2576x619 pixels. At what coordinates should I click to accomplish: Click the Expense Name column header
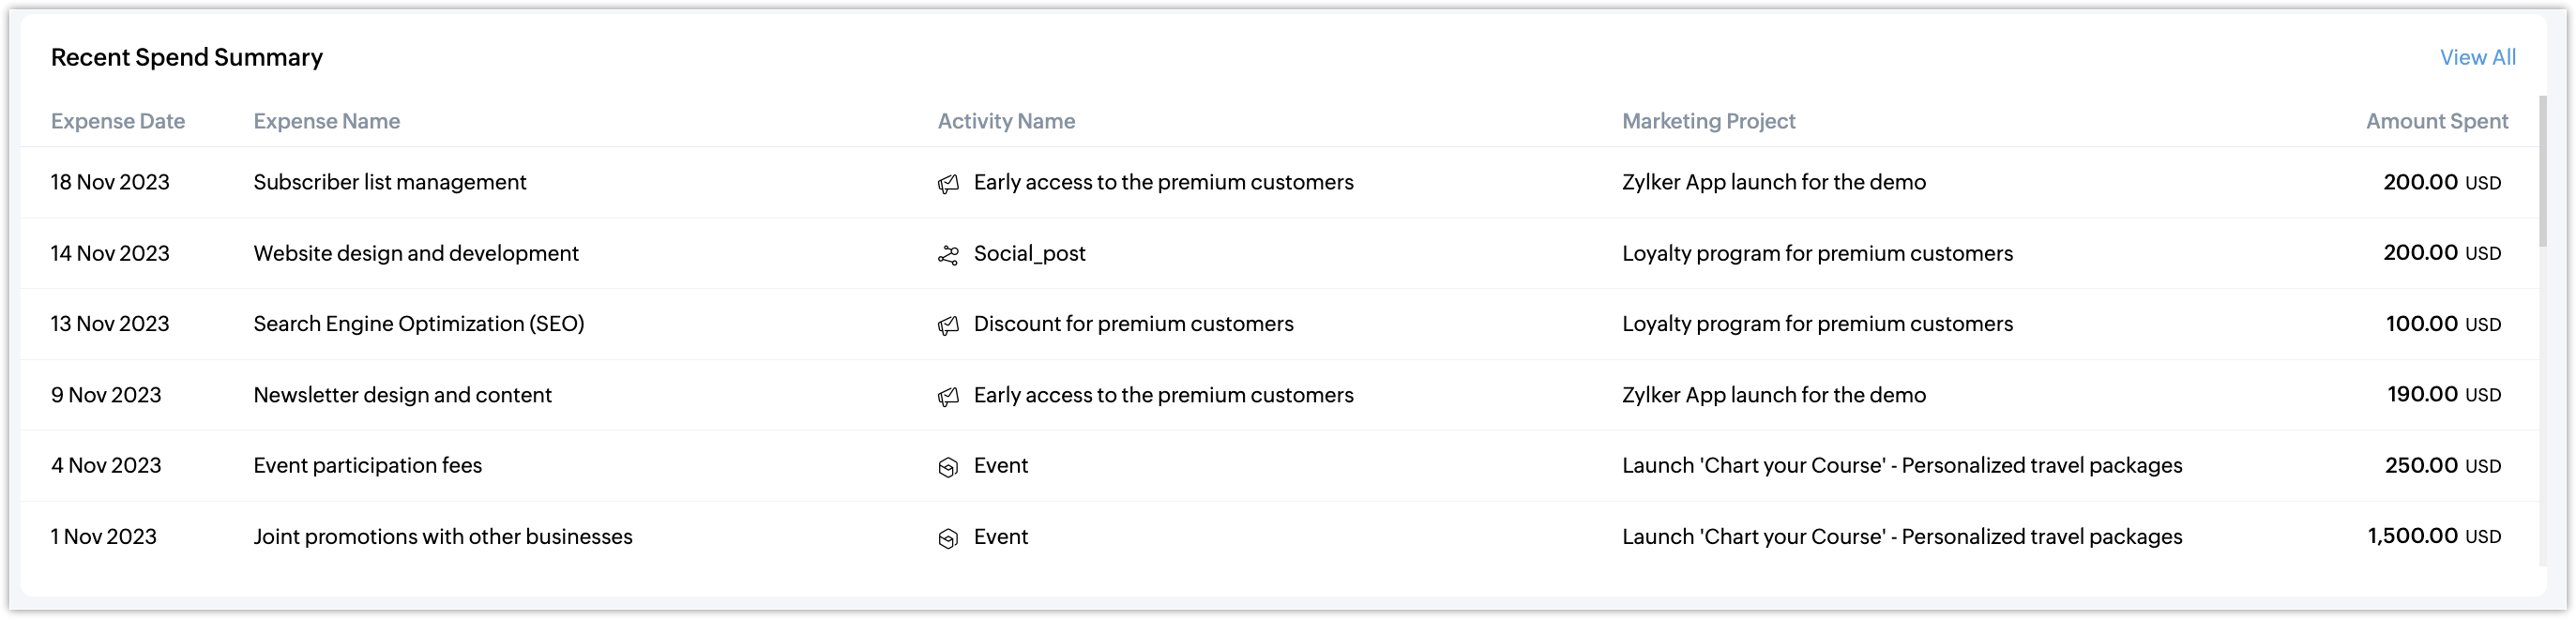326,121
